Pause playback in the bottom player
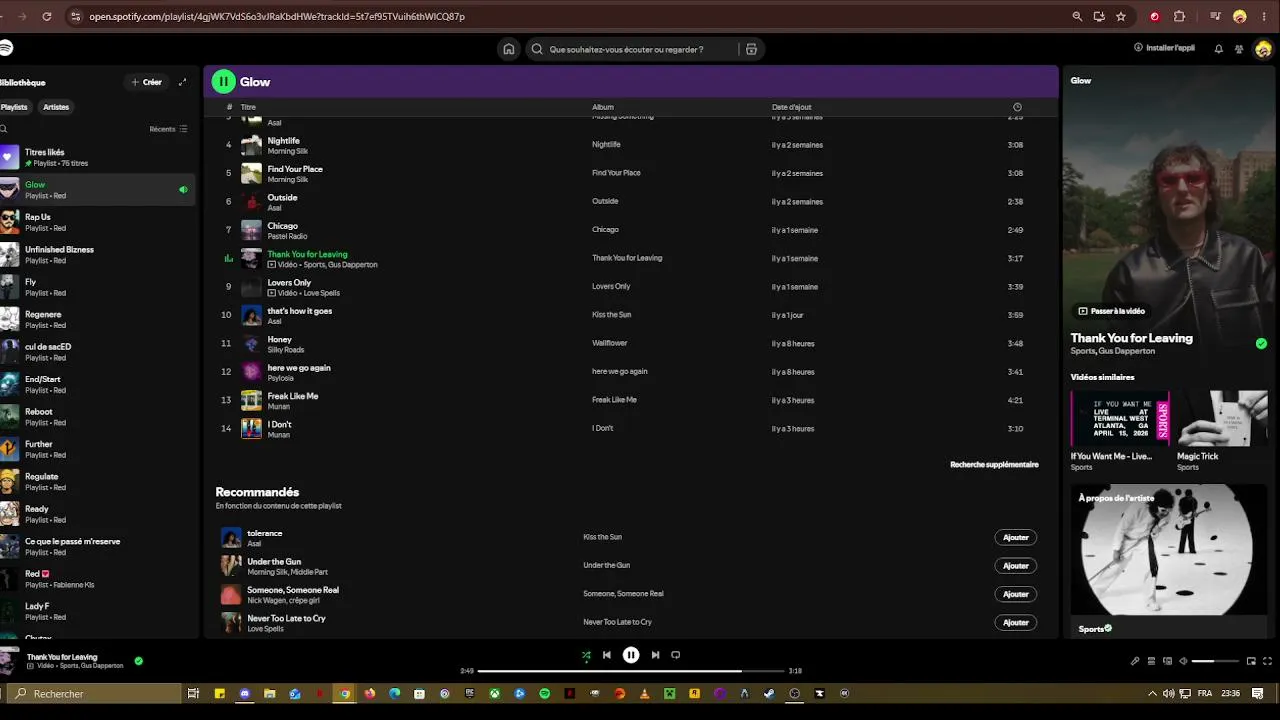1280x720 pixels. click(x=631, y=655)
